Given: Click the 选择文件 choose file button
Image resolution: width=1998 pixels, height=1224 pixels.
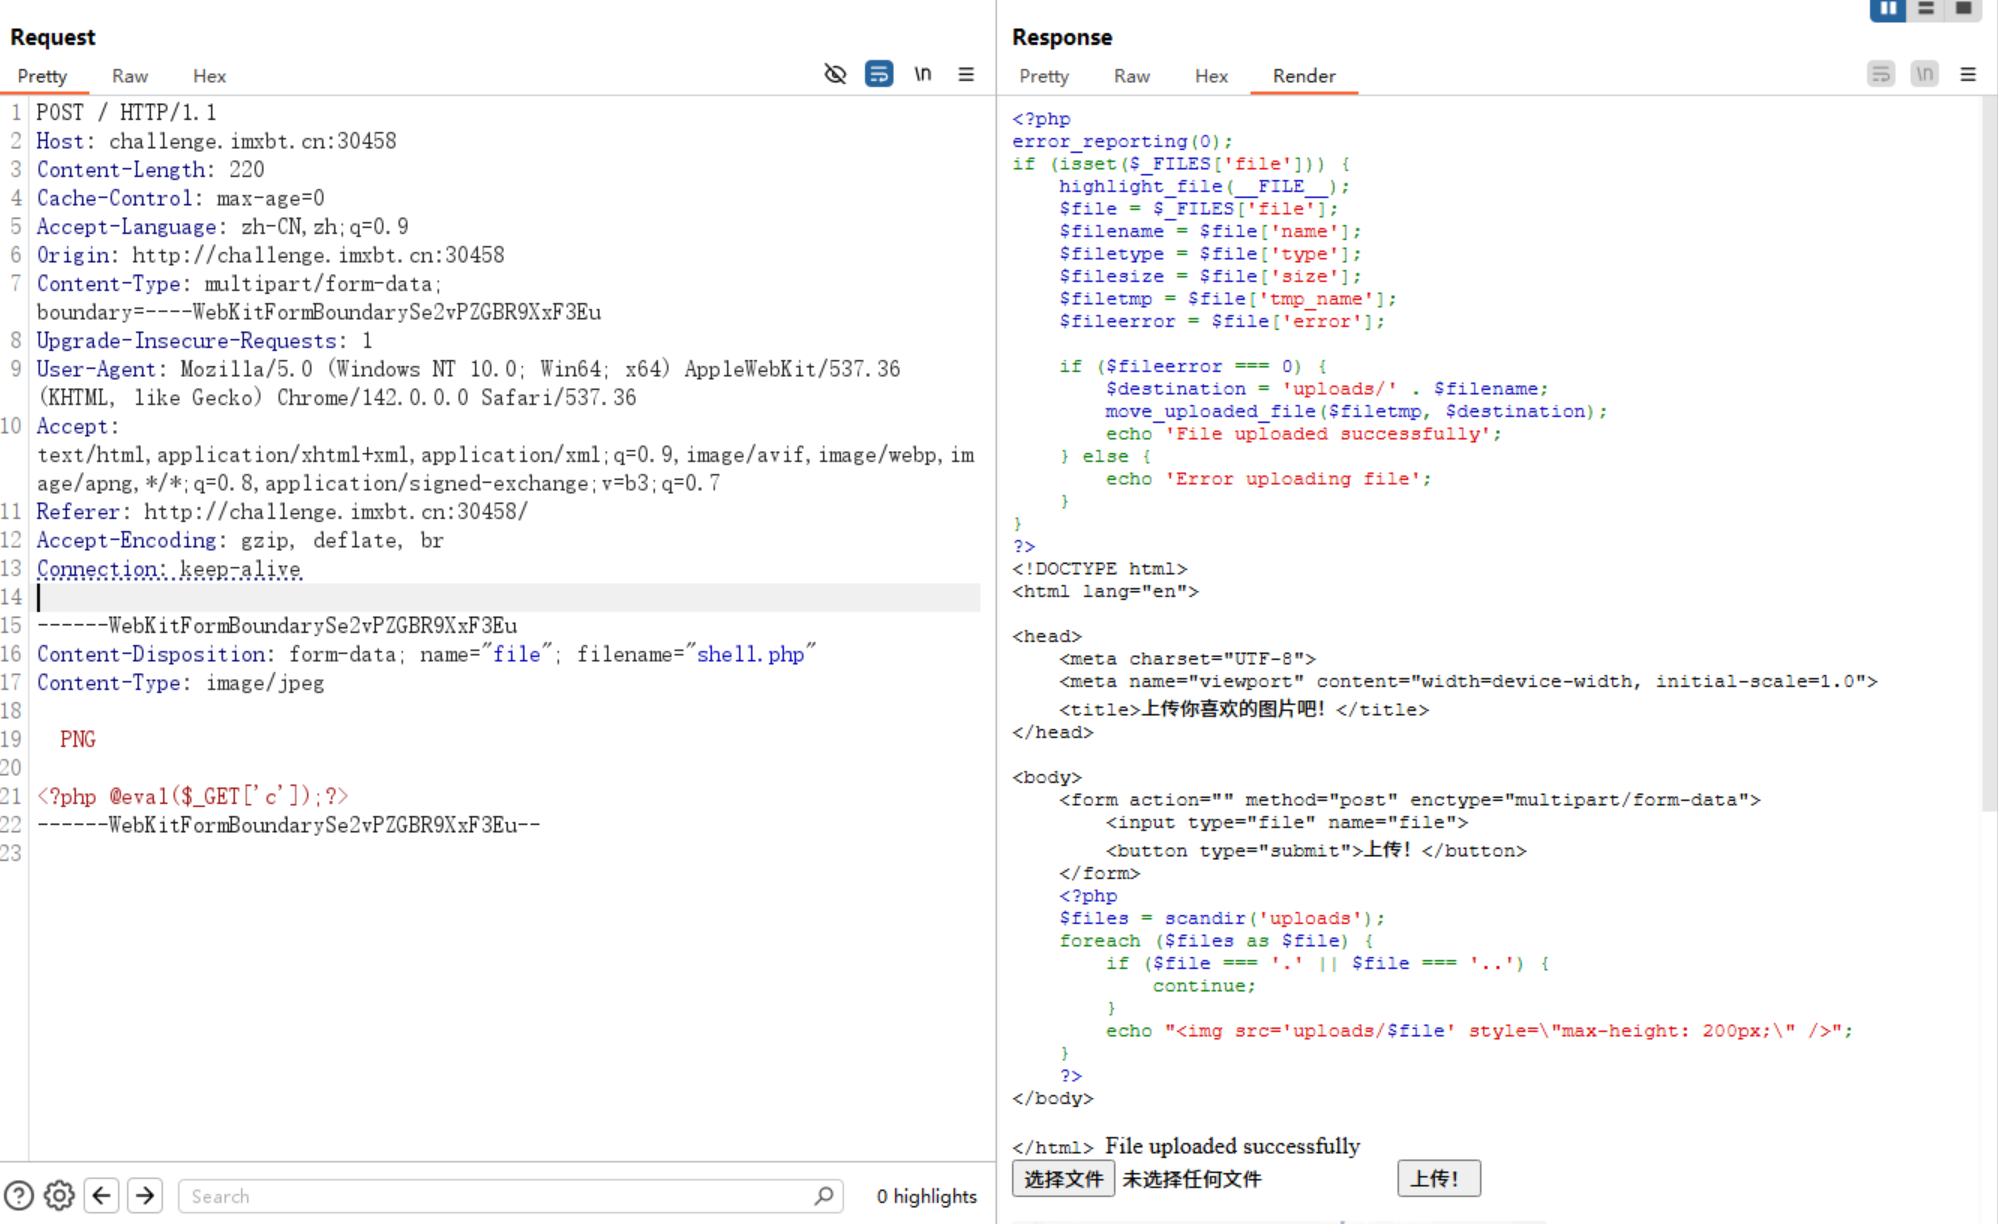Looking at the screenshot, I should point(1063,1179).
